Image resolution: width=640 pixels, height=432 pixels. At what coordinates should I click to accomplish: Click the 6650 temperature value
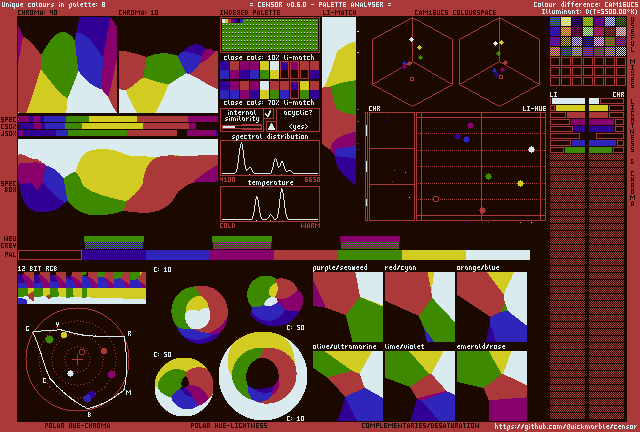312,180
